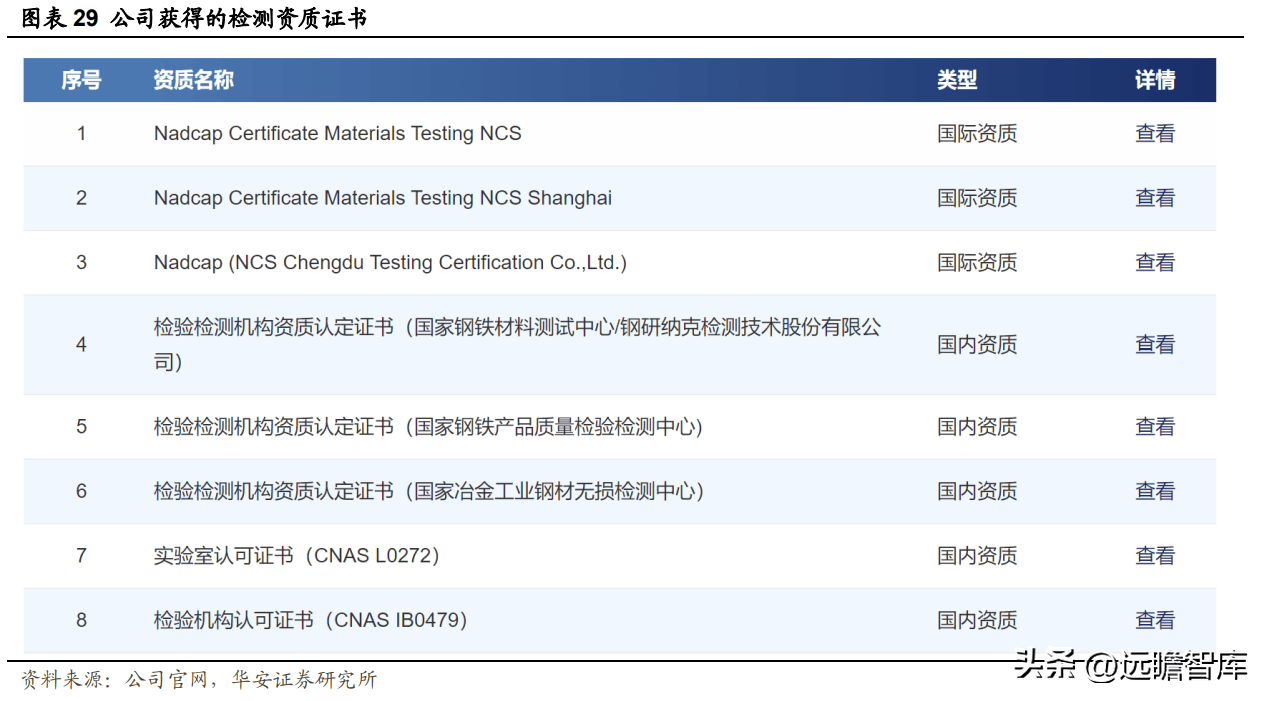Click 国内资质 in row 4
The width and height of the screenshot is (1268, 701).
tap(977, 344)
